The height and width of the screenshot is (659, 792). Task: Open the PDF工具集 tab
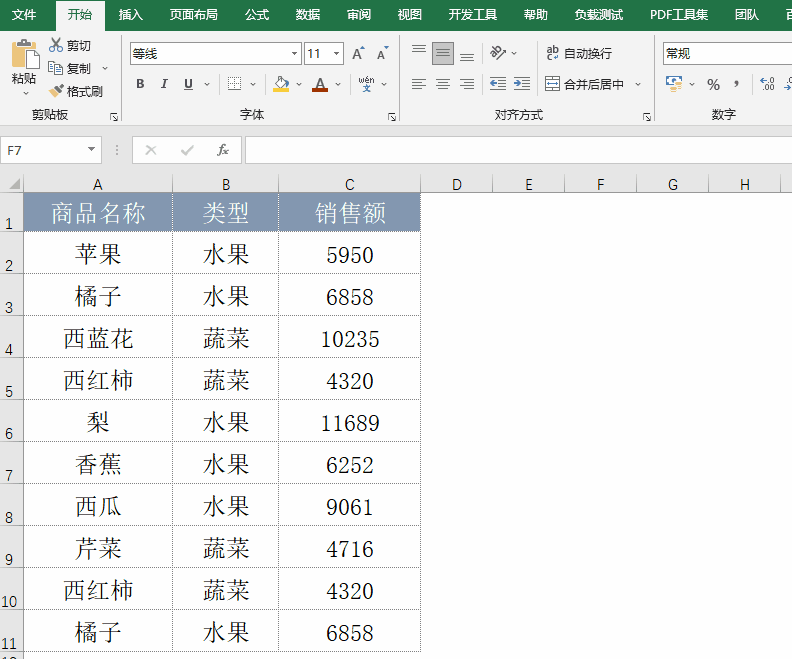679,15
